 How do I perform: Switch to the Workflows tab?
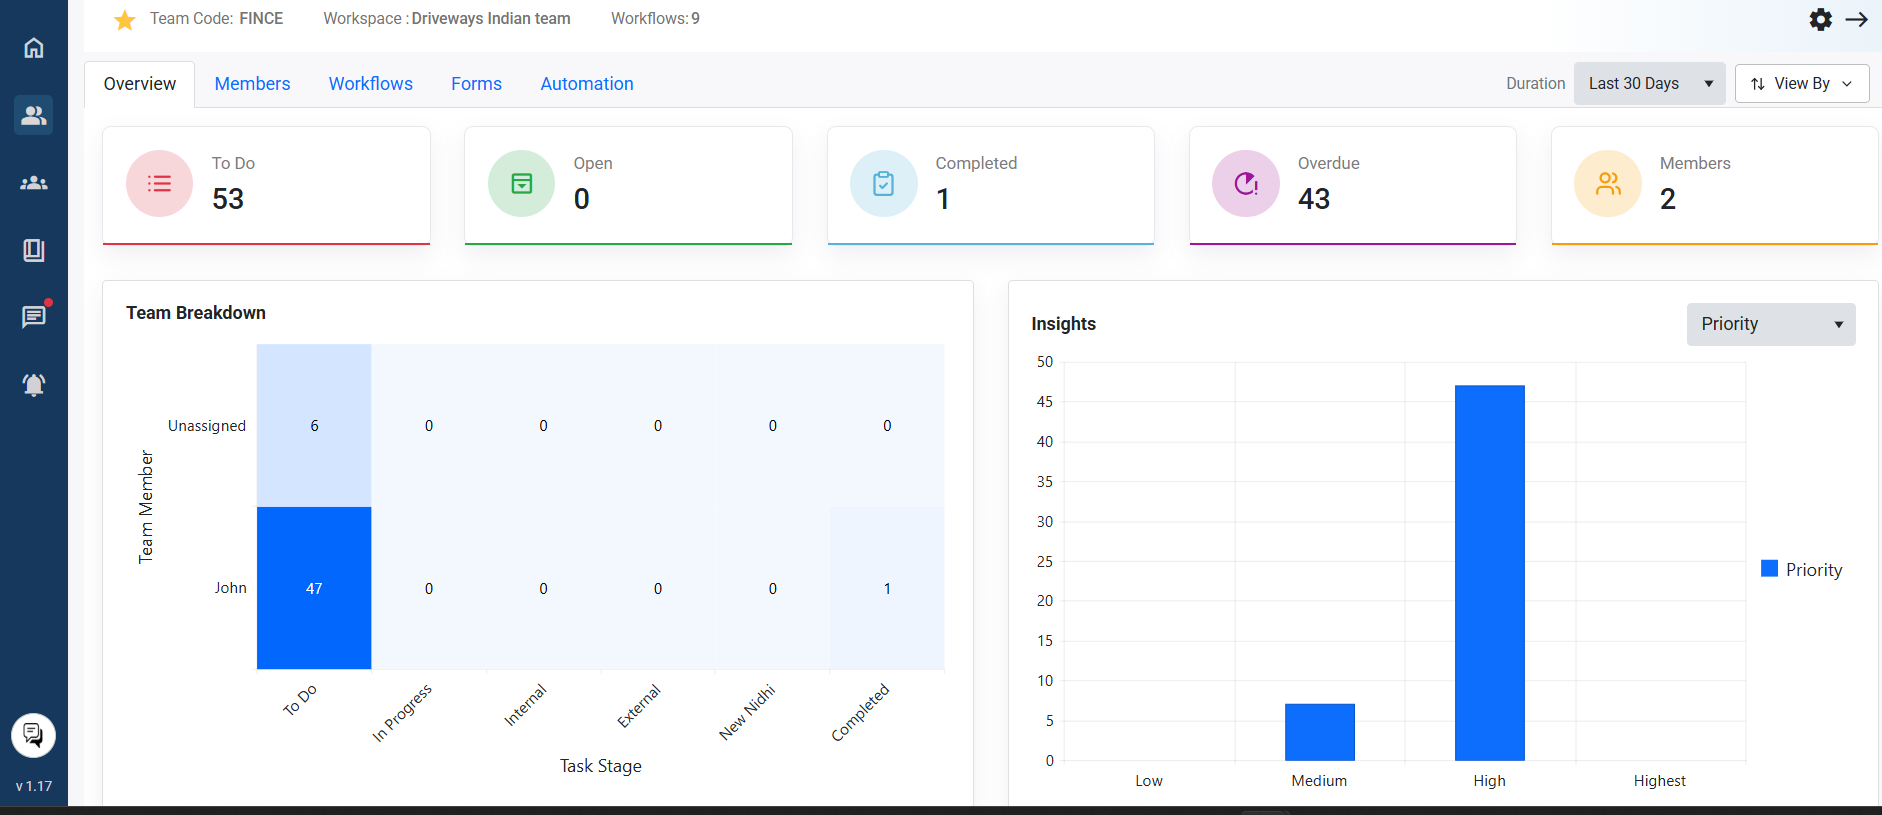tap(370, 84)
